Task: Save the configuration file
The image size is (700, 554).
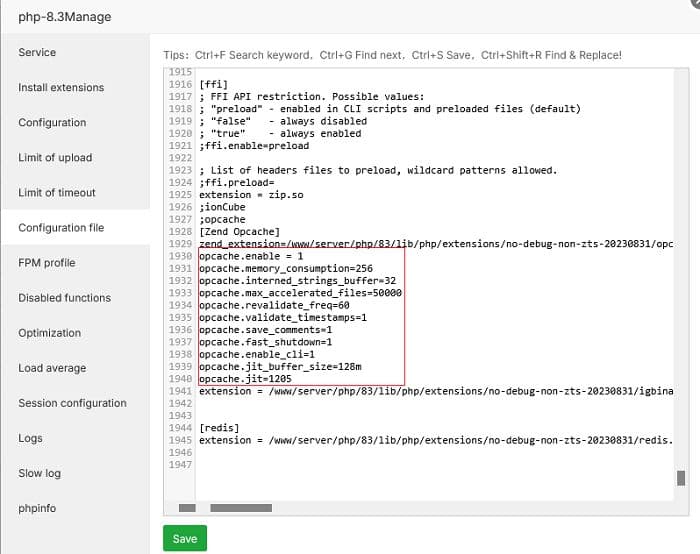Action: click(x=185, y=538)
